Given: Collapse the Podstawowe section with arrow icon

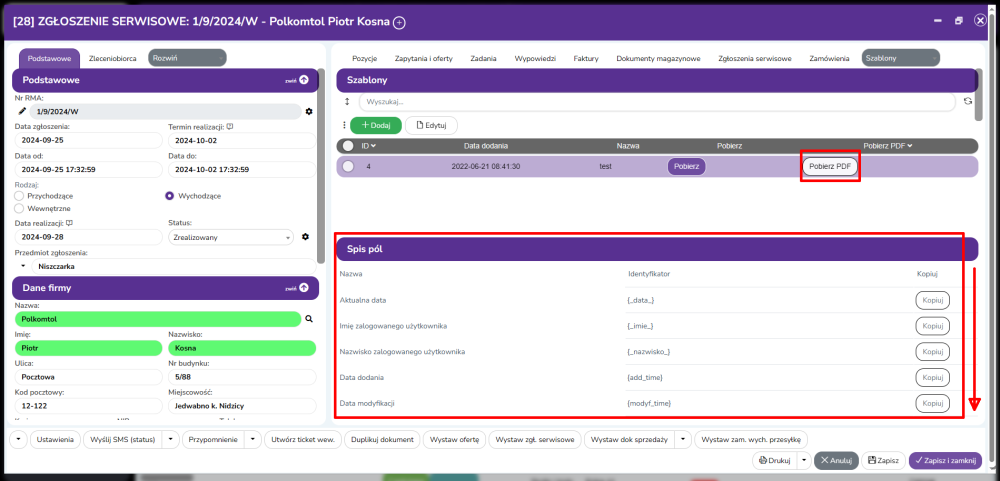Looking at the screenshot, I should (303, 80).
